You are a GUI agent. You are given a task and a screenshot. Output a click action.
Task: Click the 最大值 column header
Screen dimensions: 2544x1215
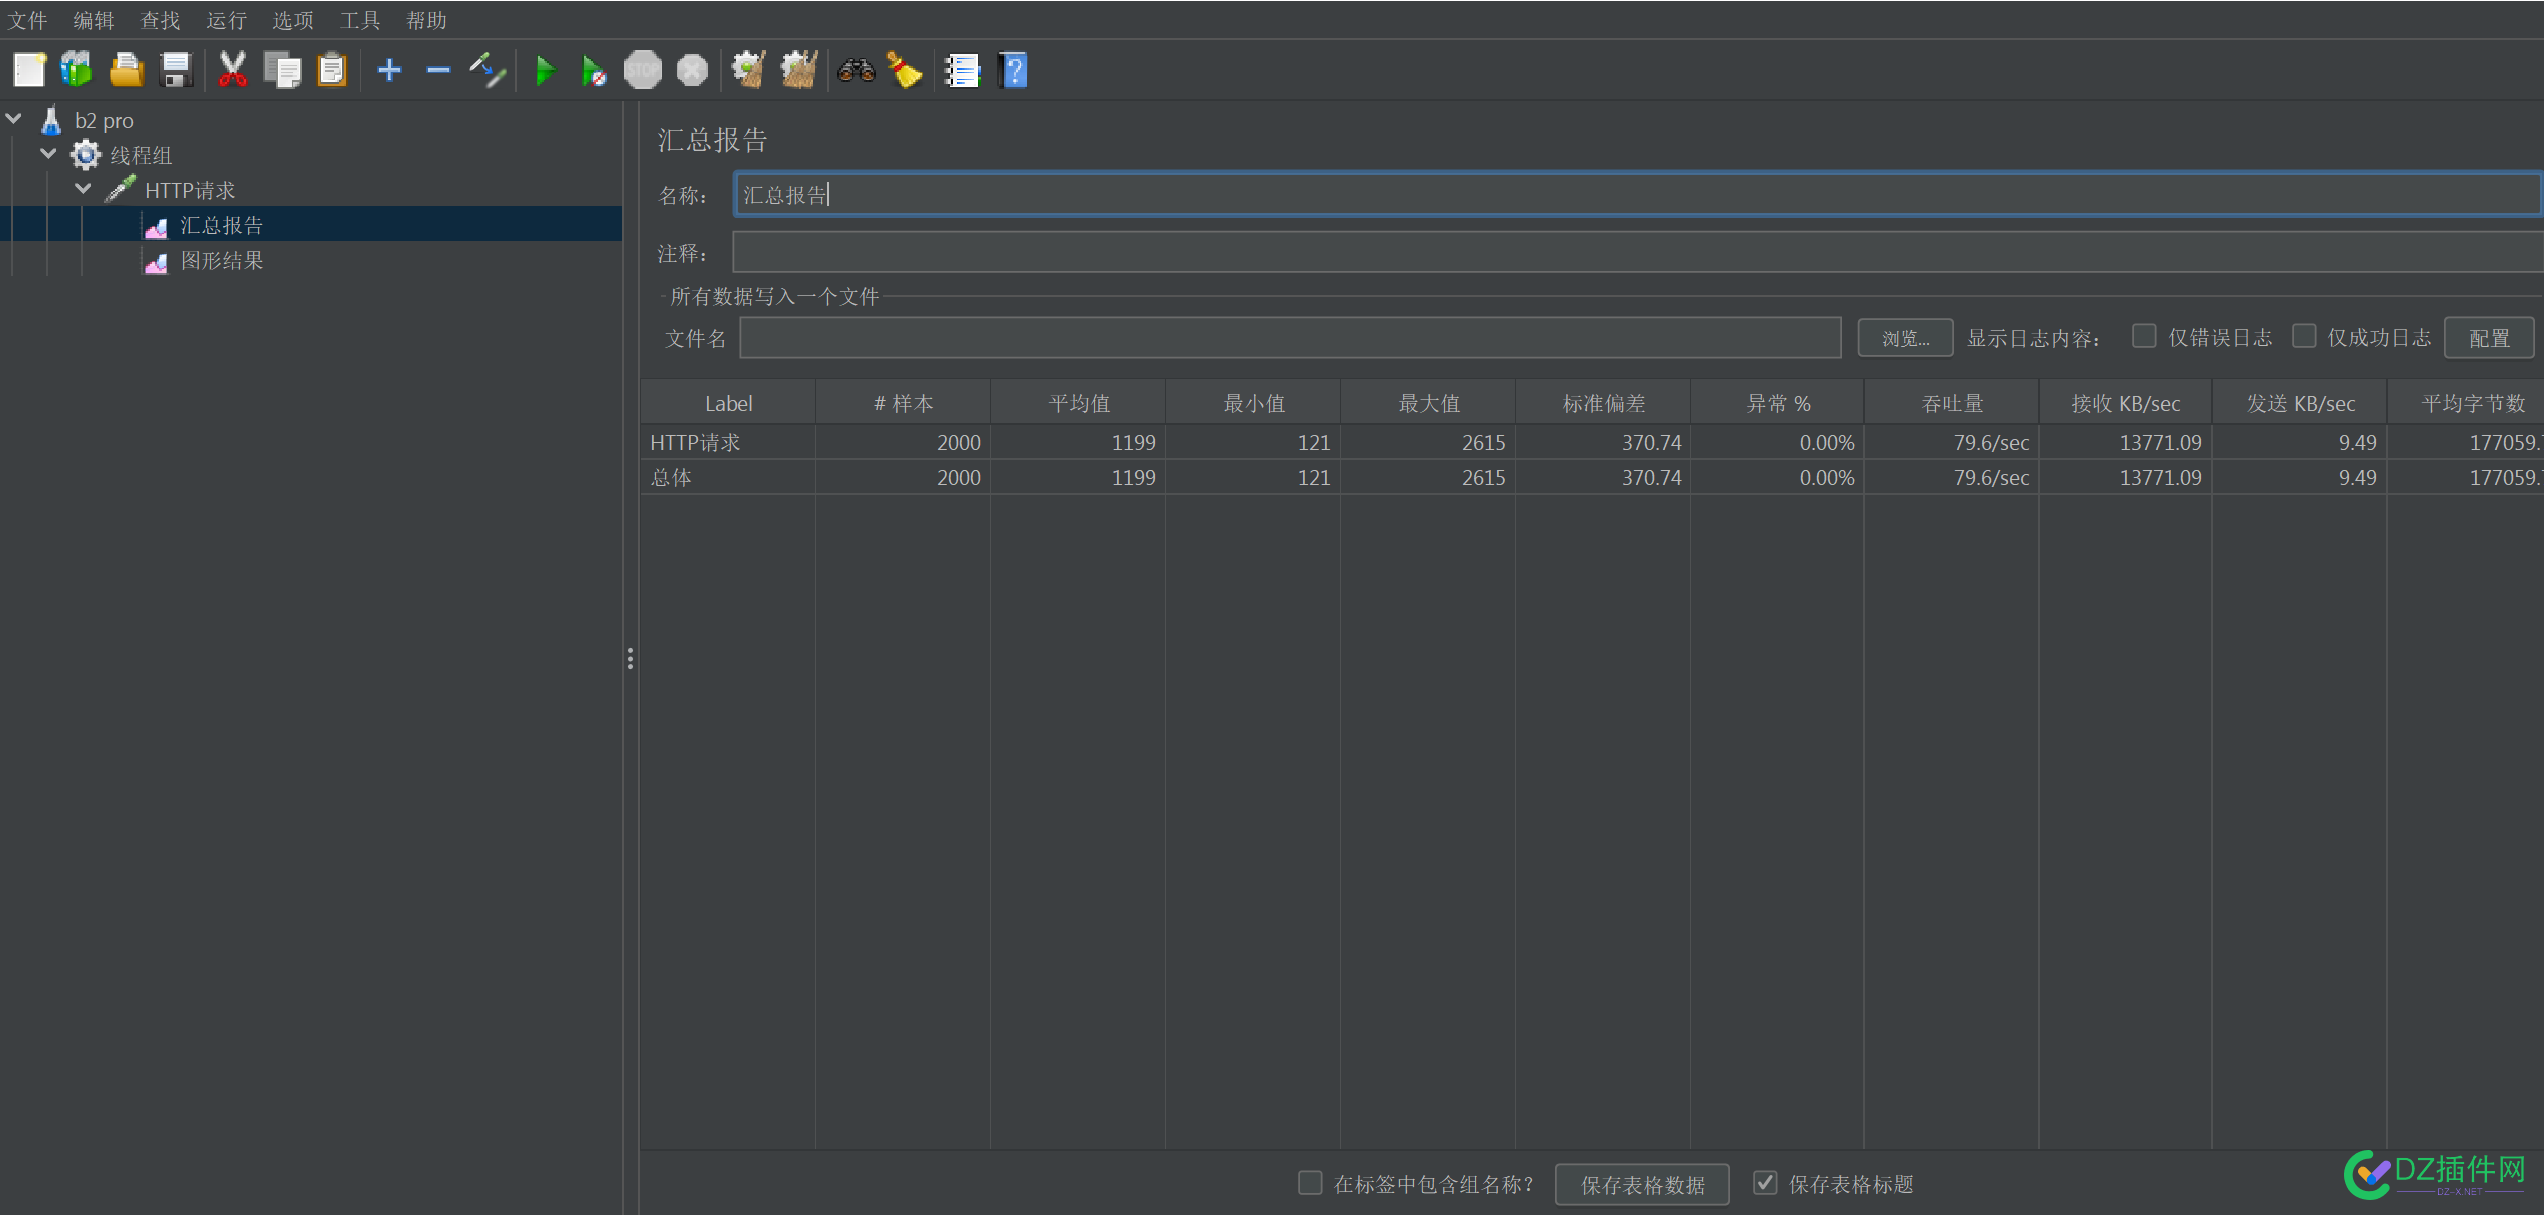[1428, 403]
